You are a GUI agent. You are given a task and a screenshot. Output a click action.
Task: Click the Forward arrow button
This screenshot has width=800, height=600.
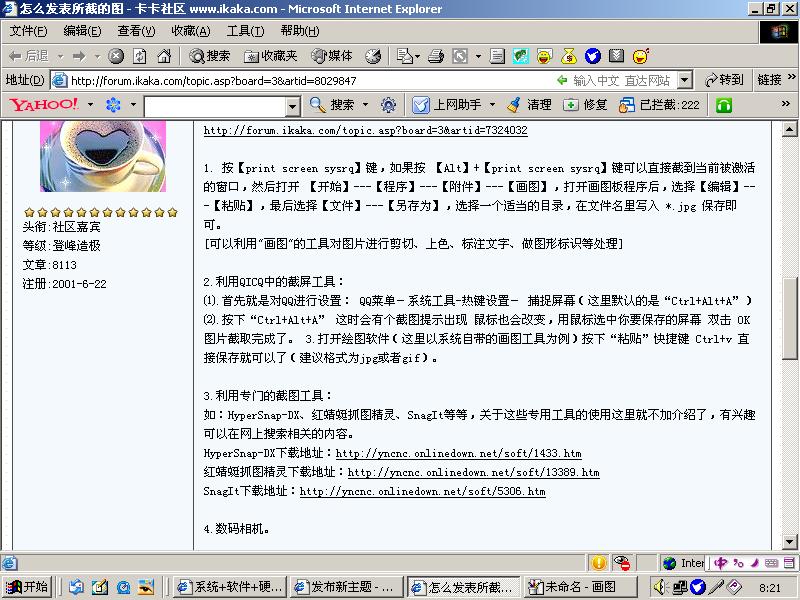(79, 56)
